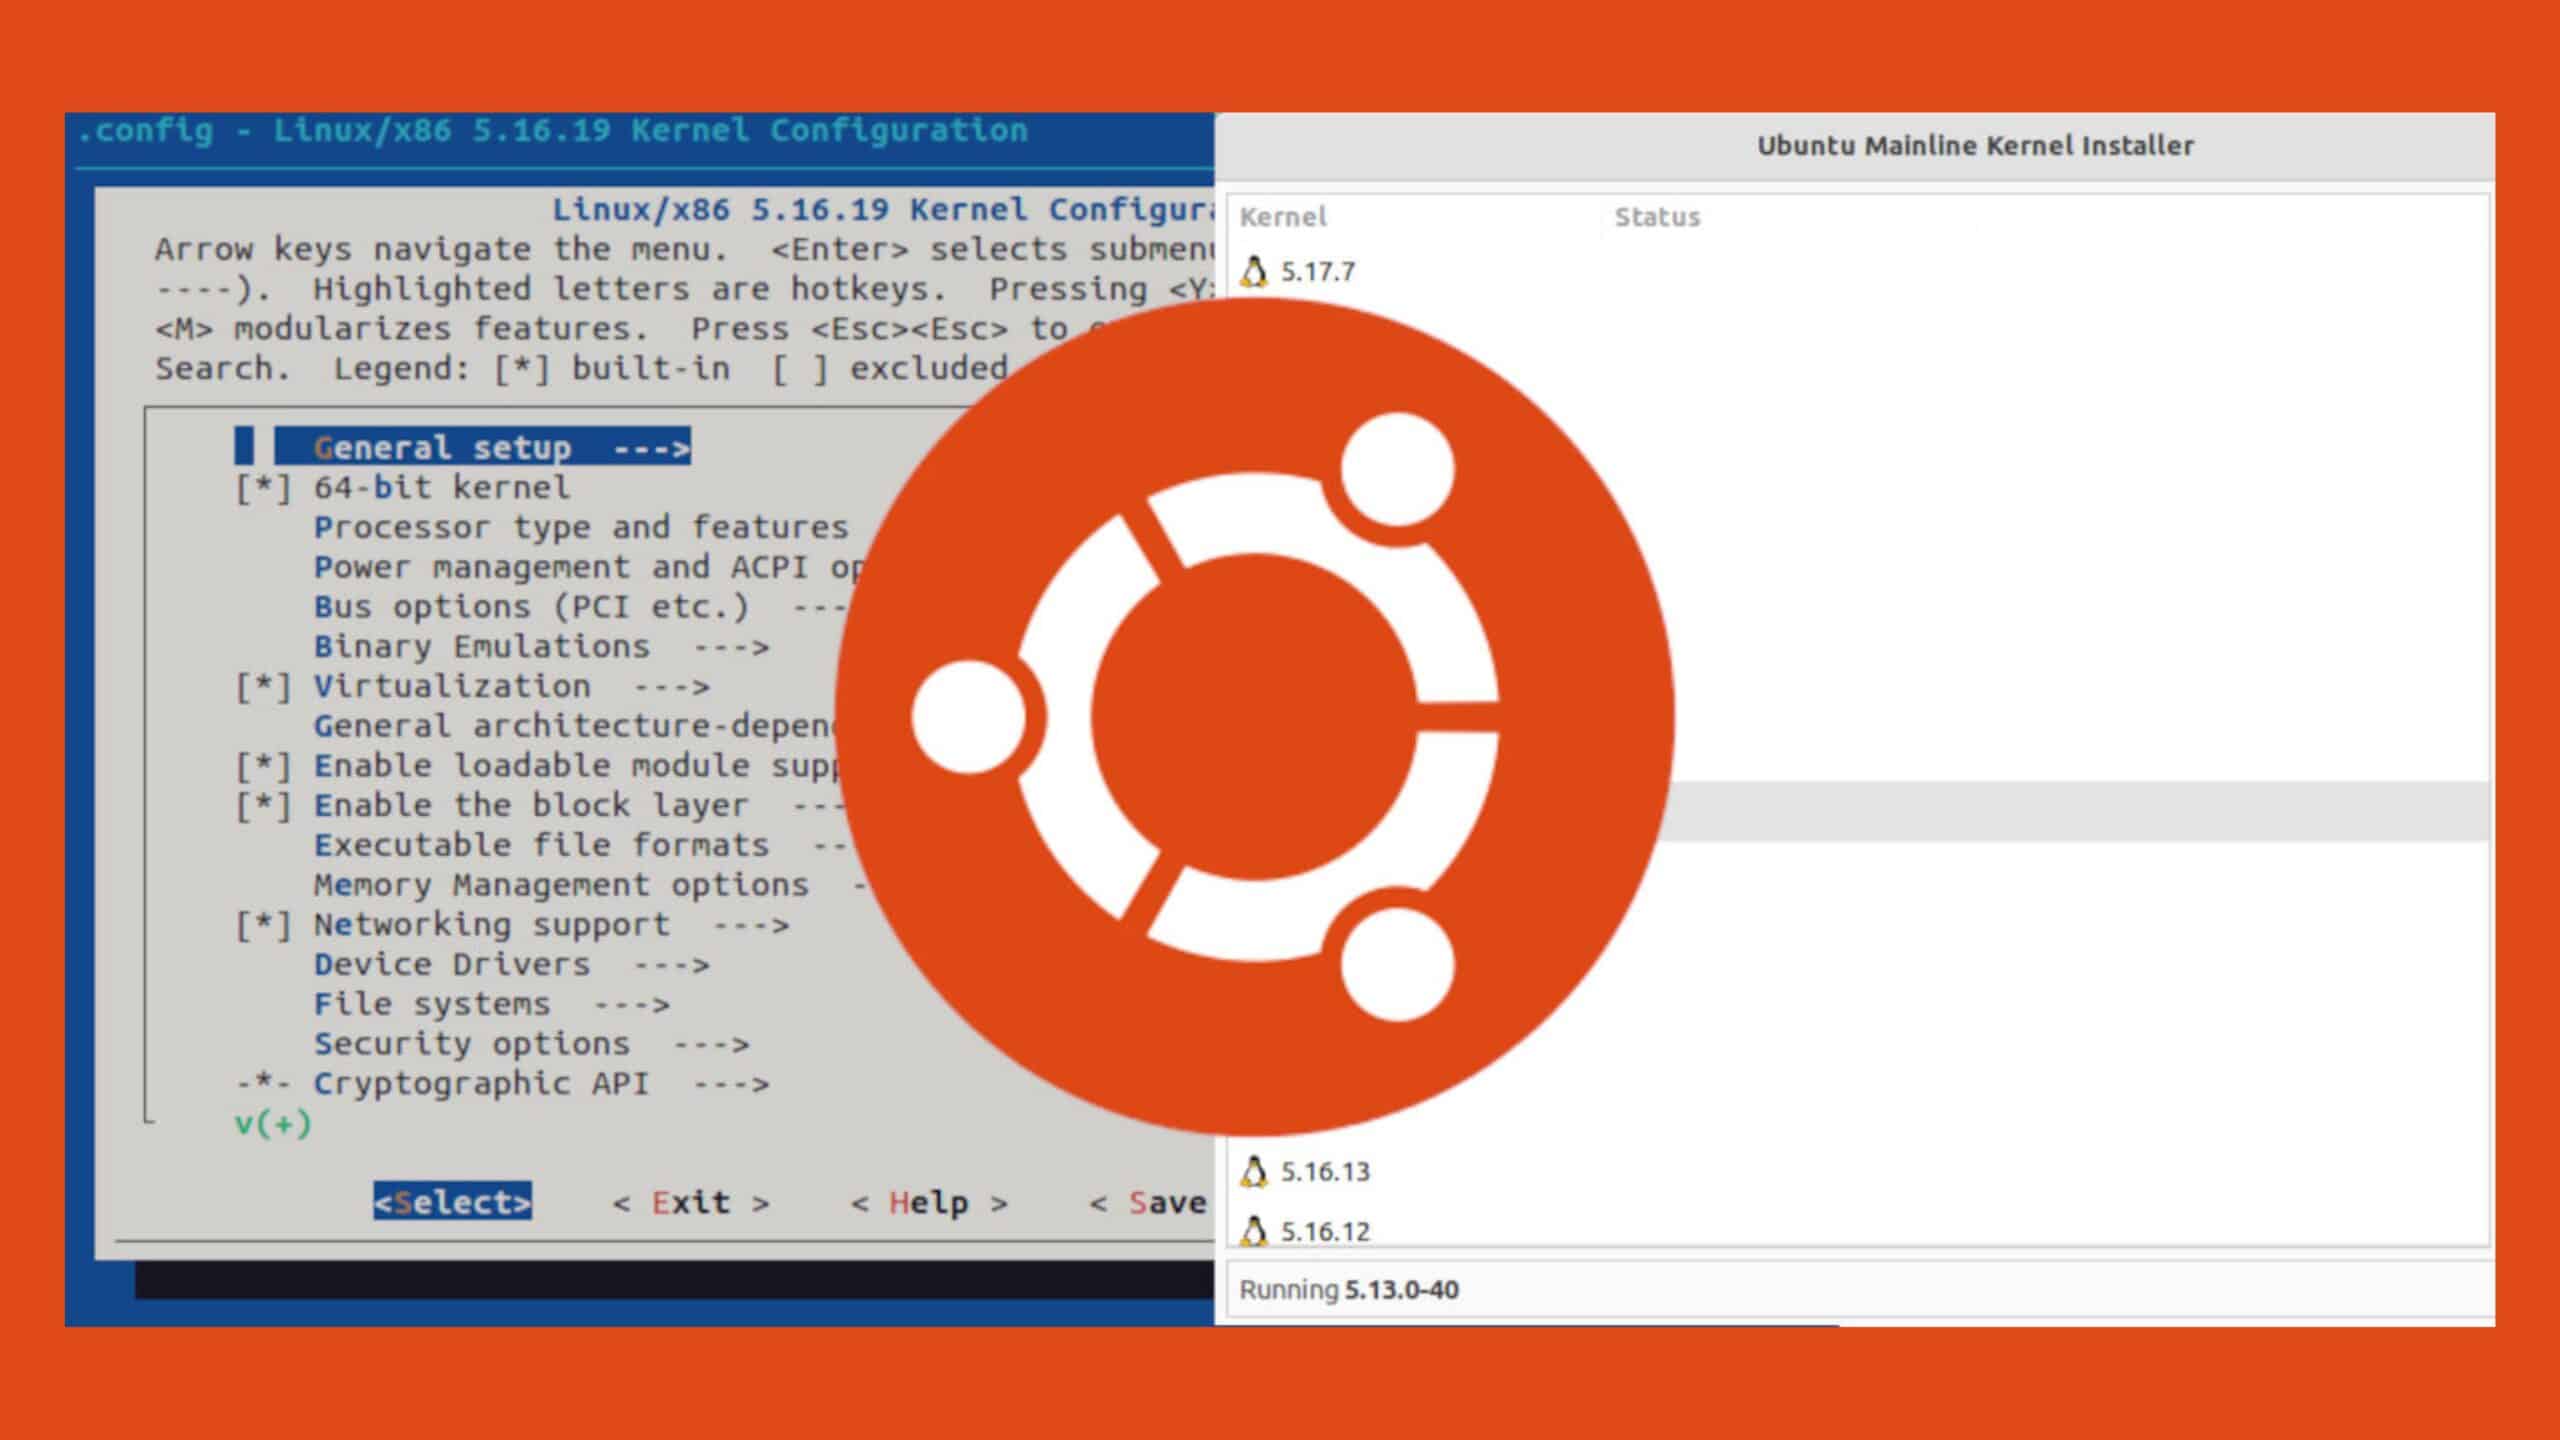Select kernel 5.16.13 row text

(1325, 1172)
